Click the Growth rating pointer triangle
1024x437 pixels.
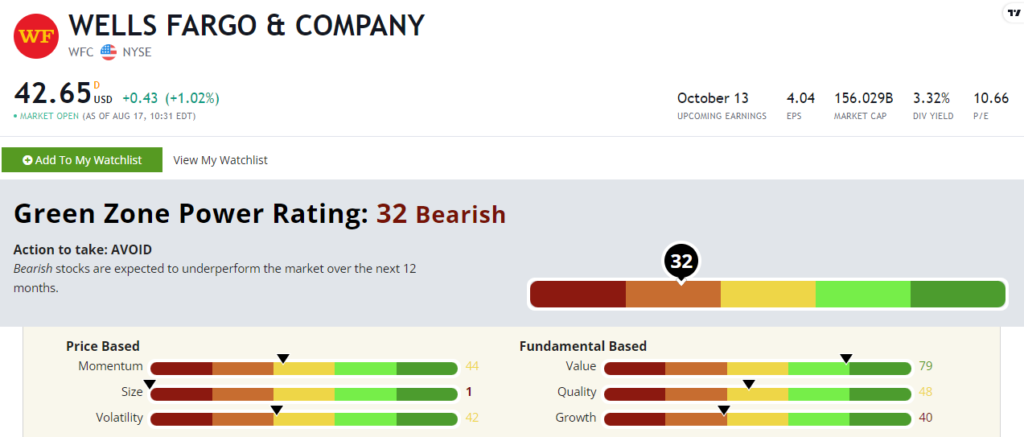coord(724,408)
